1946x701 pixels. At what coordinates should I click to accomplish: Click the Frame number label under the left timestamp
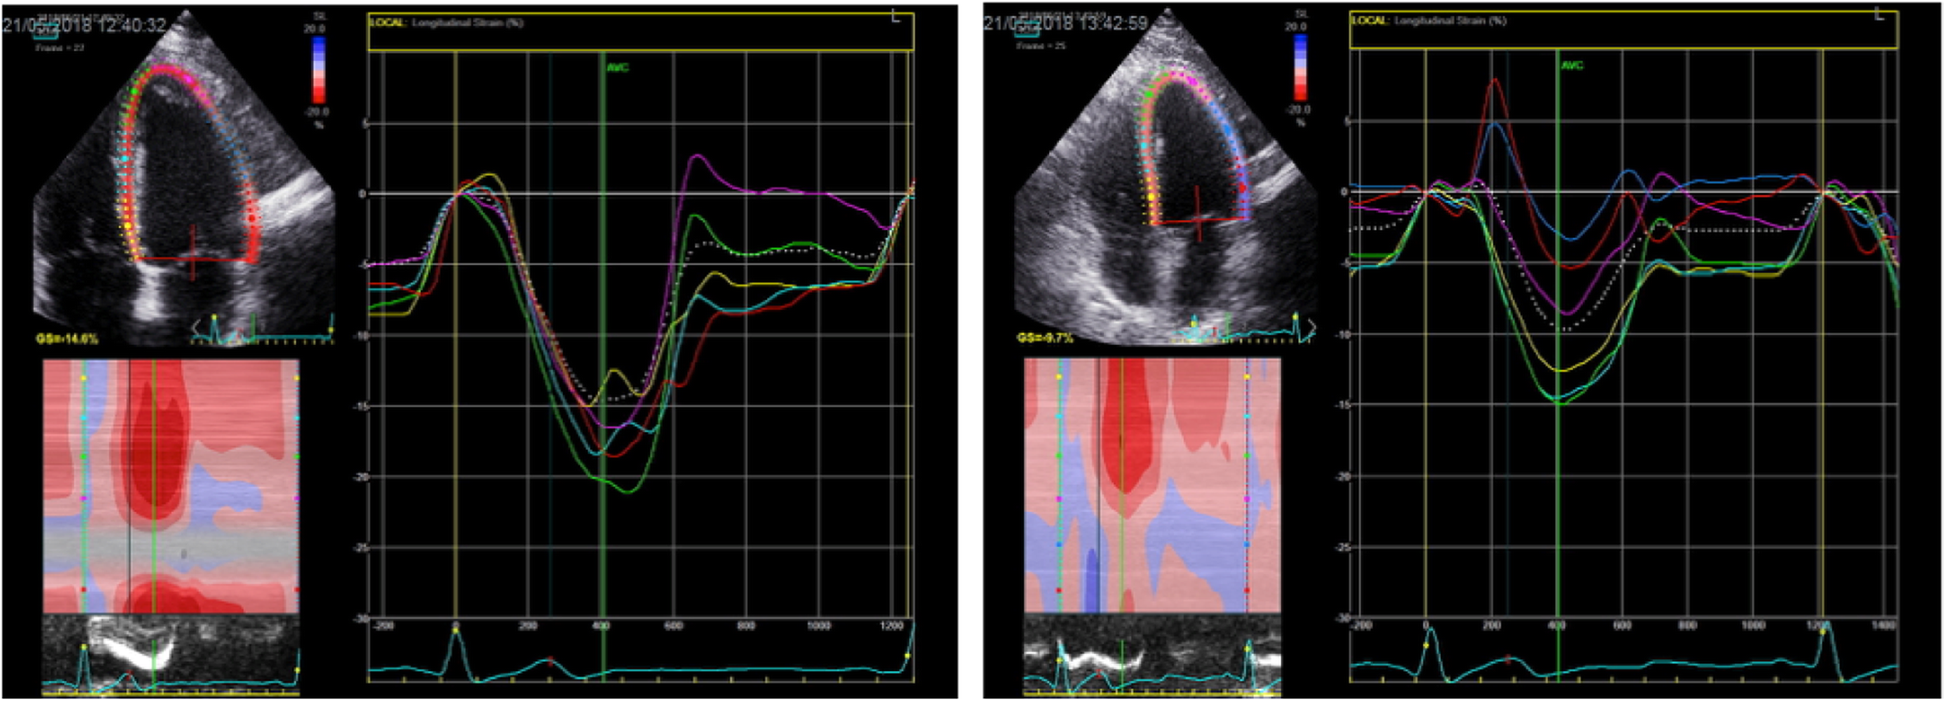tap(62, 48)
